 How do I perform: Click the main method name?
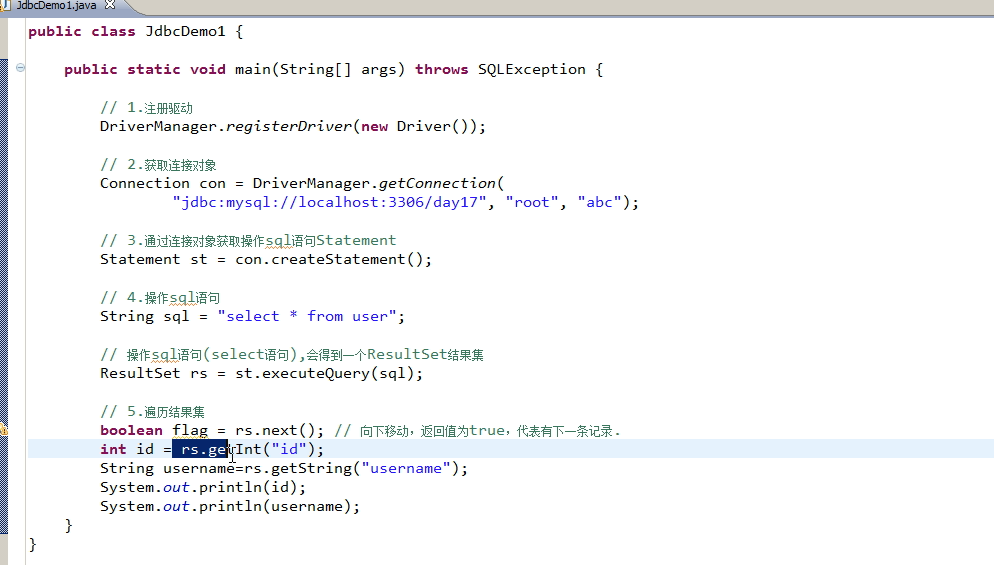pyautogui.click(x=253, y=69)
